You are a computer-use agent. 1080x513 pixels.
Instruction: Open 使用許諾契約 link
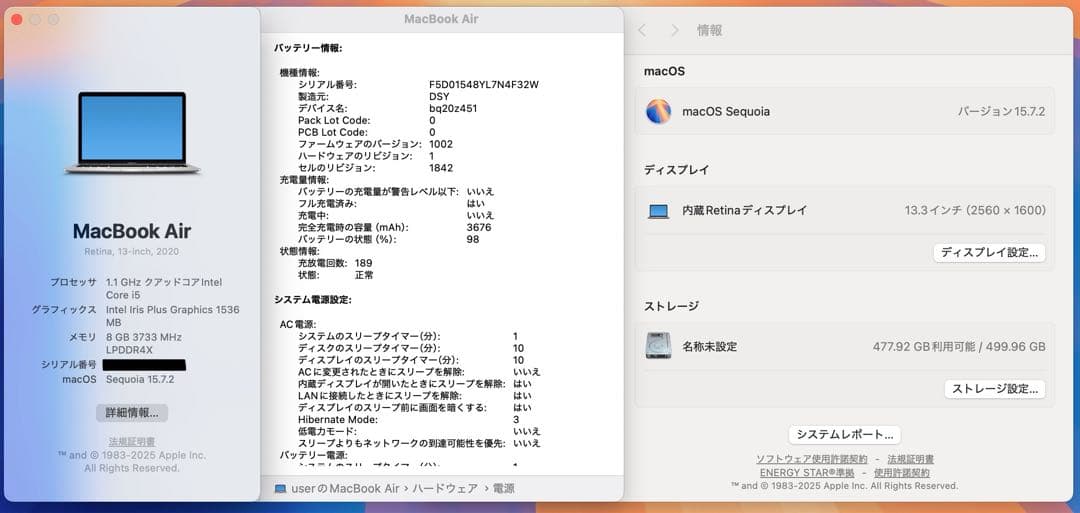[x=902, y=473]
